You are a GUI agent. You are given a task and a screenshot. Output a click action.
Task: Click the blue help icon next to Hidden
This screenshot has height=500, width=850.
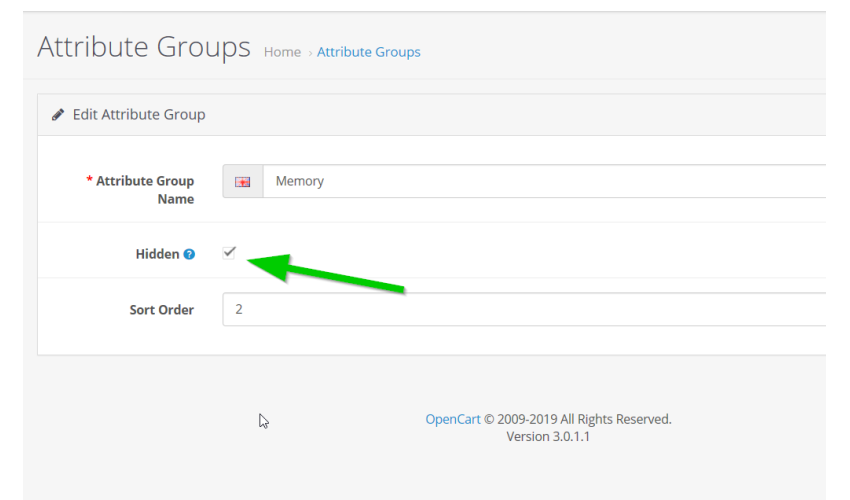[x=189, y=254]
